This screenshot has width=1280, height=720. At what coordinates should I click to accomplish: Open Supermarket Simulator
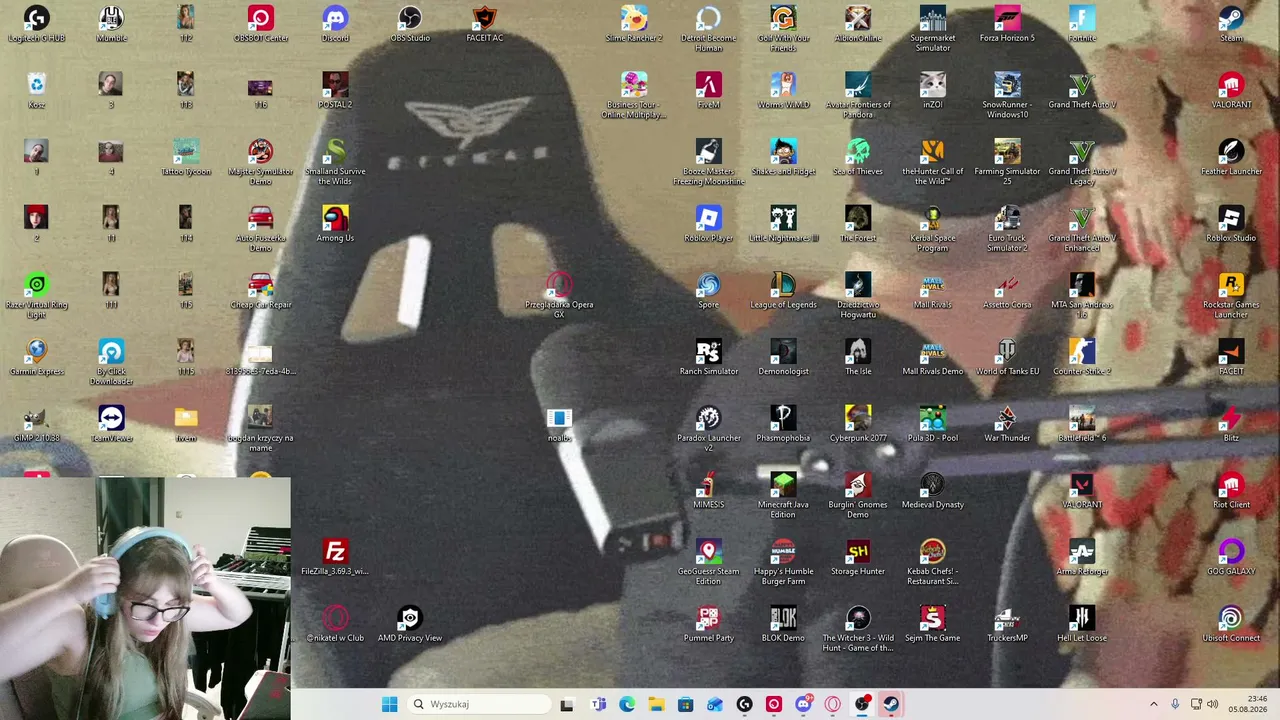click(933, 28)
